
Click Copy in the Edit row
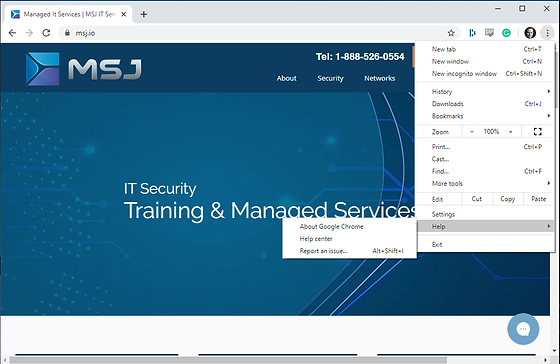(x=508, y=199)
